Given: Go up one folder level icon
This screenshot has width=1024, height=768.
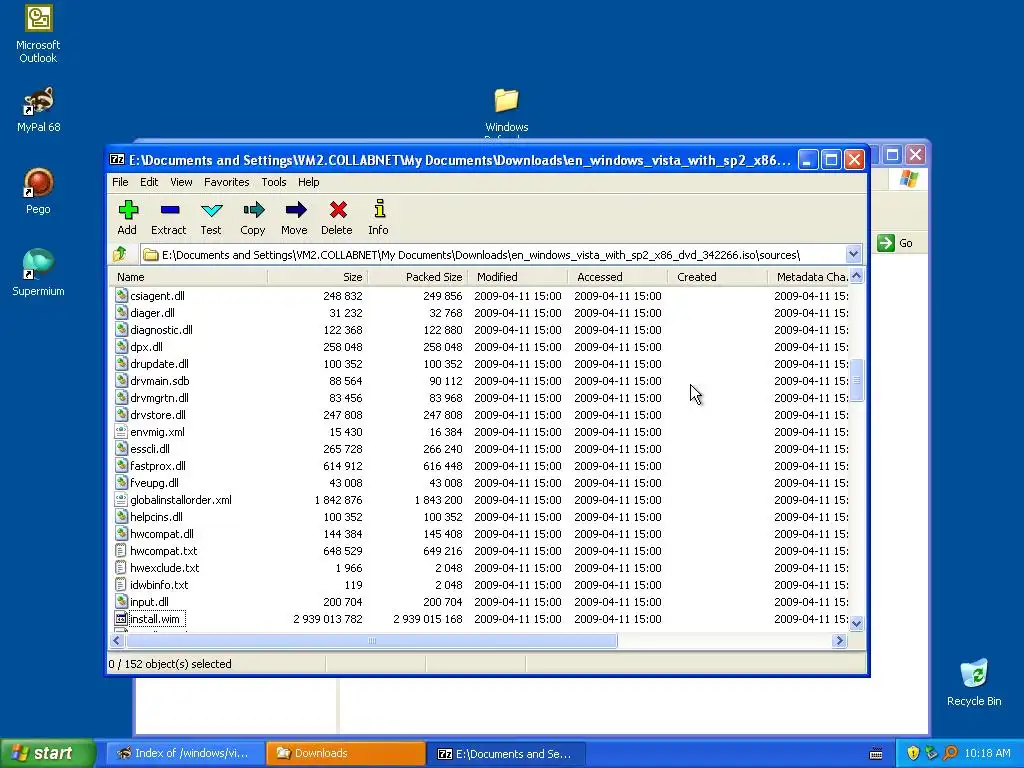Looking at the screenshot, I should coord(120,254).
